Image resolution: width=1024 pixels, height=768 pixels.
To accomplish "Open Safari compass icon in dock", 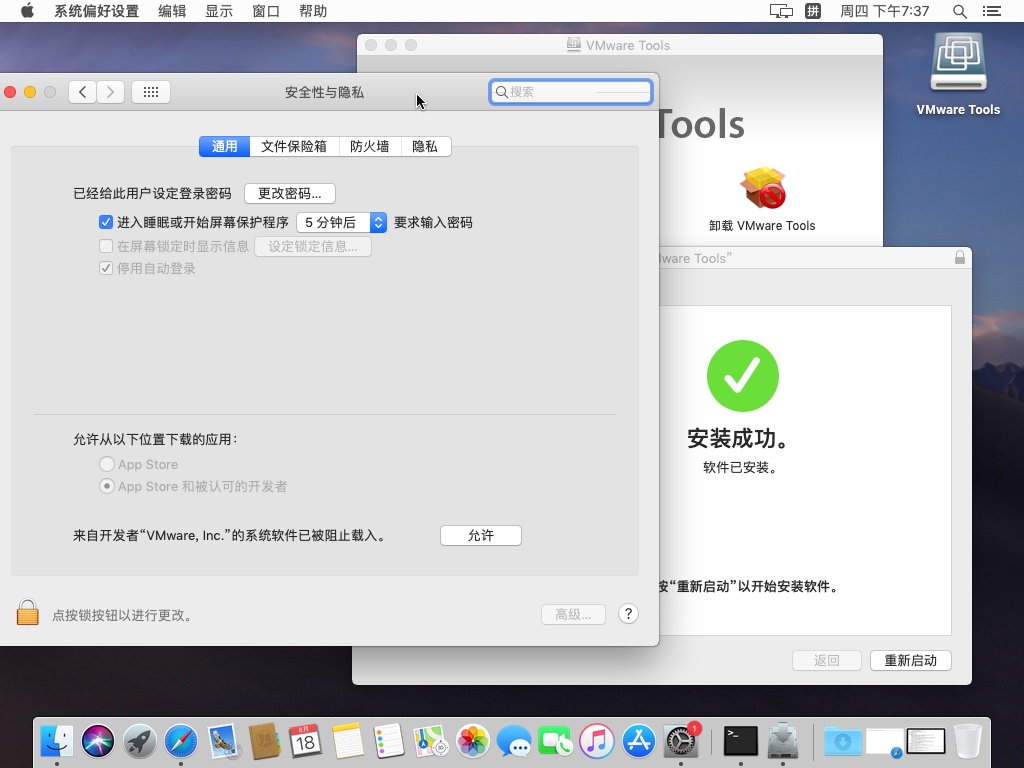I will pyautogui.click(x=181, y=741).
